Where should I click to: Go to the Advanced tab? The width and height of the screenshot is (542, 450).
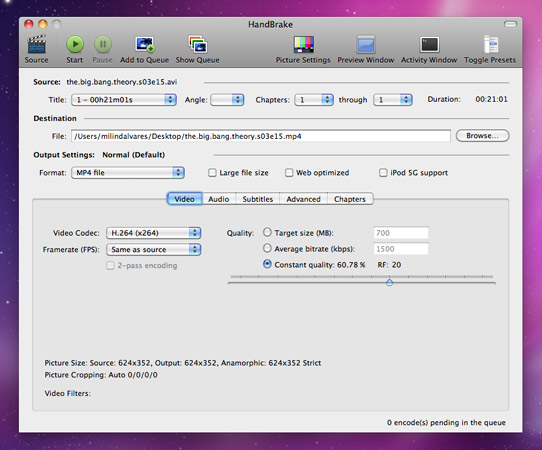303,199
